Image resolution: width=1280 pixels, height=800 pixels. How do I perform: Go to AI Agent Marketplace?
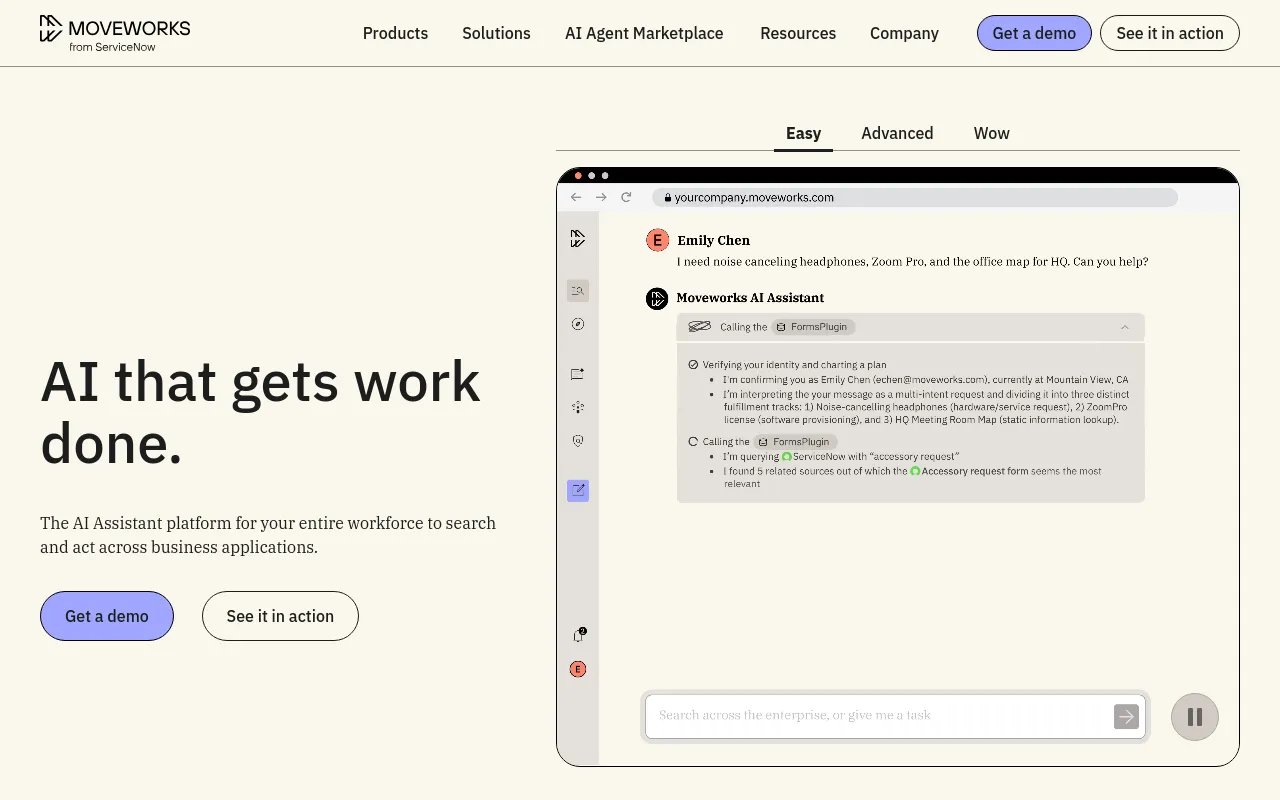coord(644,33)
